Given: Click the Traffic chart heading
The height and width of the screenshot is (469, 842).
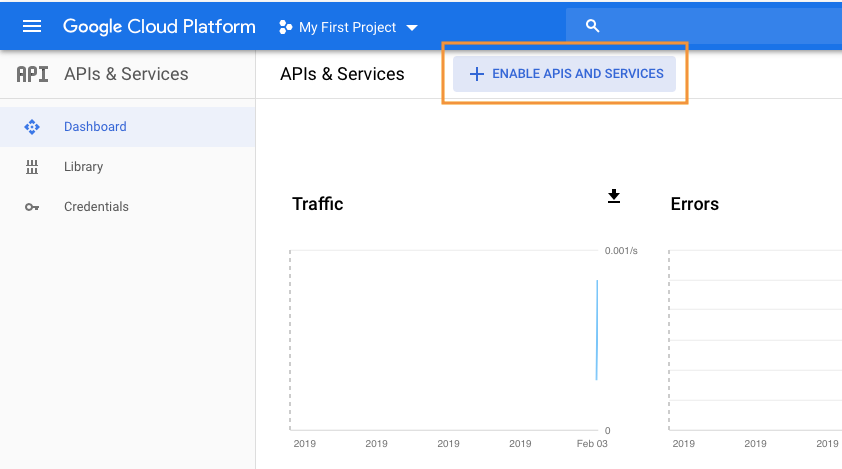Looking at the screenshot, I should [x=317, y=204].
